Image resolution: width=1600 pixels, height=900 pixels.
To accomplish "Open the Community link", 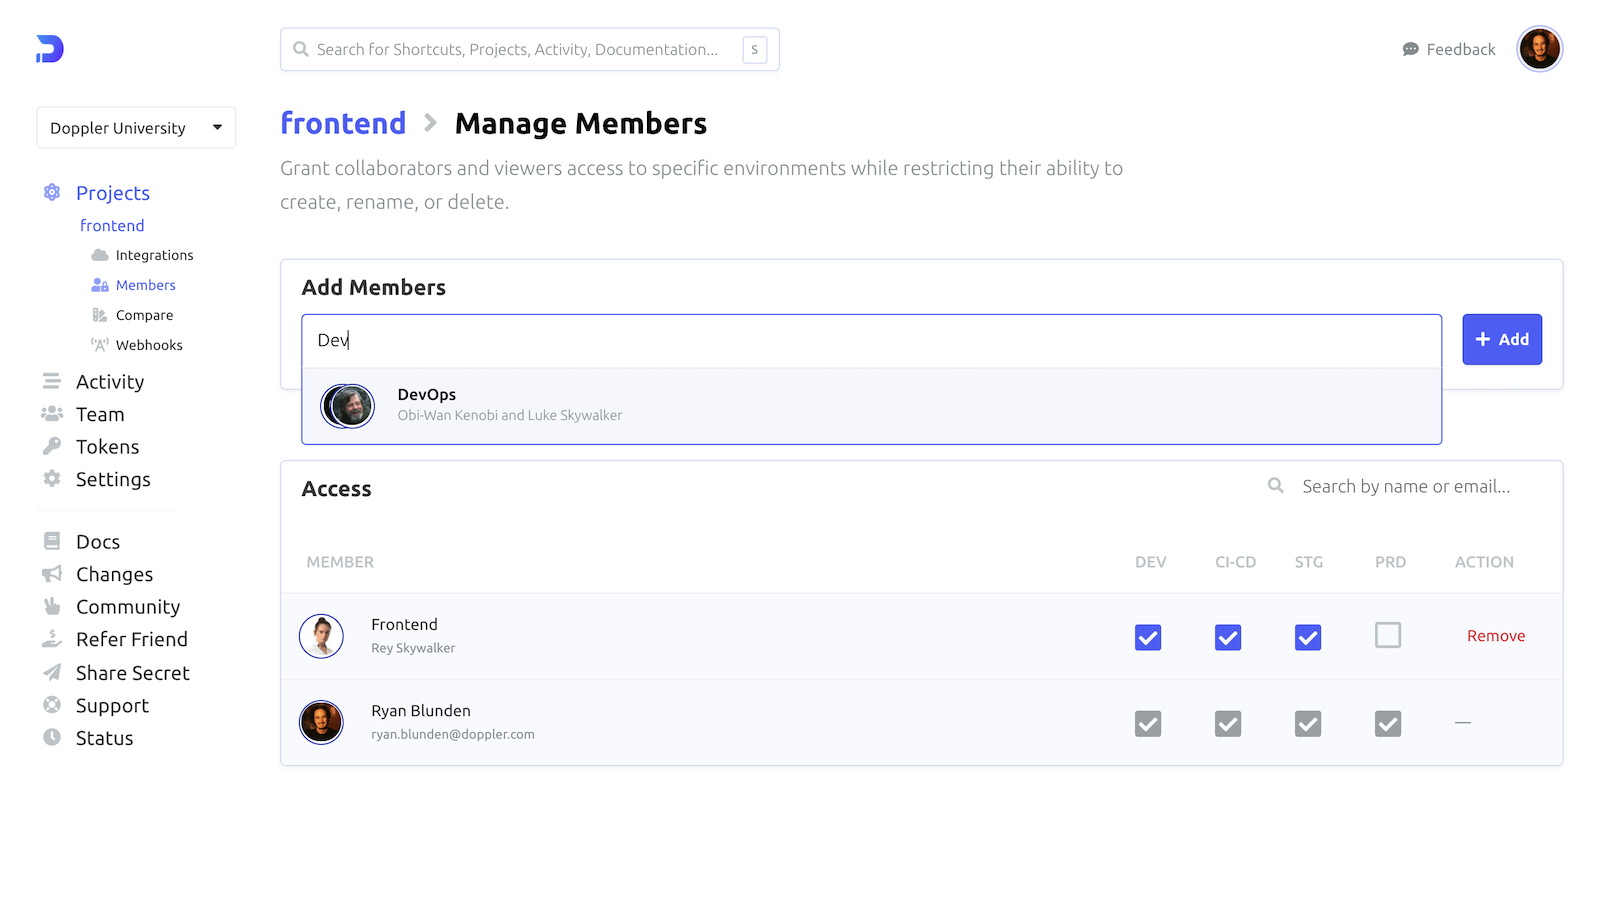I will coord(128,607).
